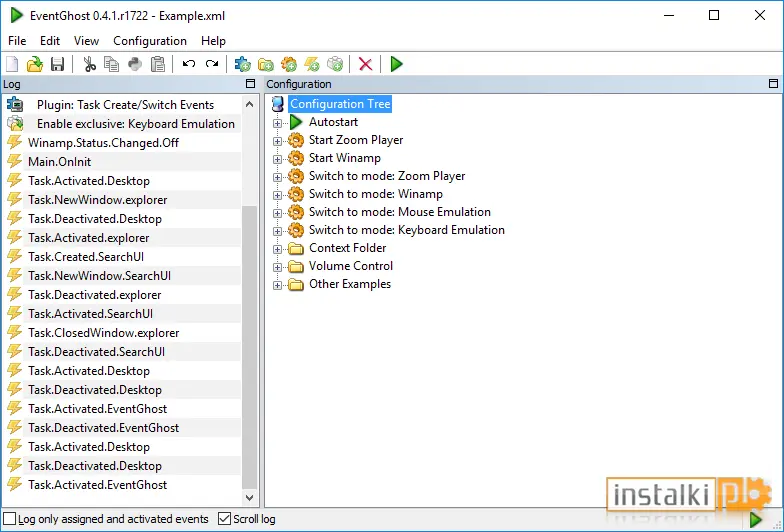Expand the Context Folder node
The width and height of the screenshot is (784, 532).
(x=277, y=248)
